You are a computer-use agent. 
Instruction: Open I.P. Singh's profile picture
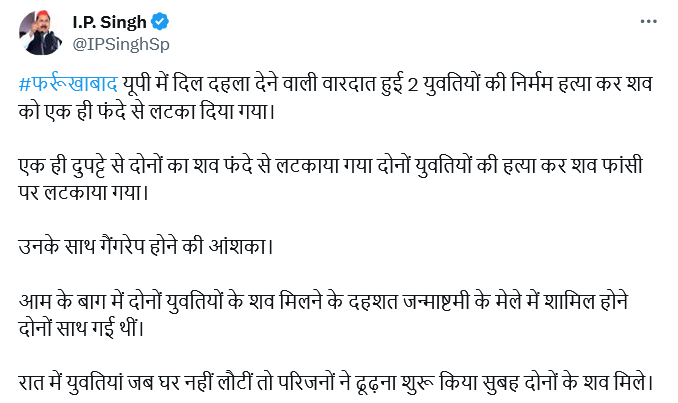40,33
